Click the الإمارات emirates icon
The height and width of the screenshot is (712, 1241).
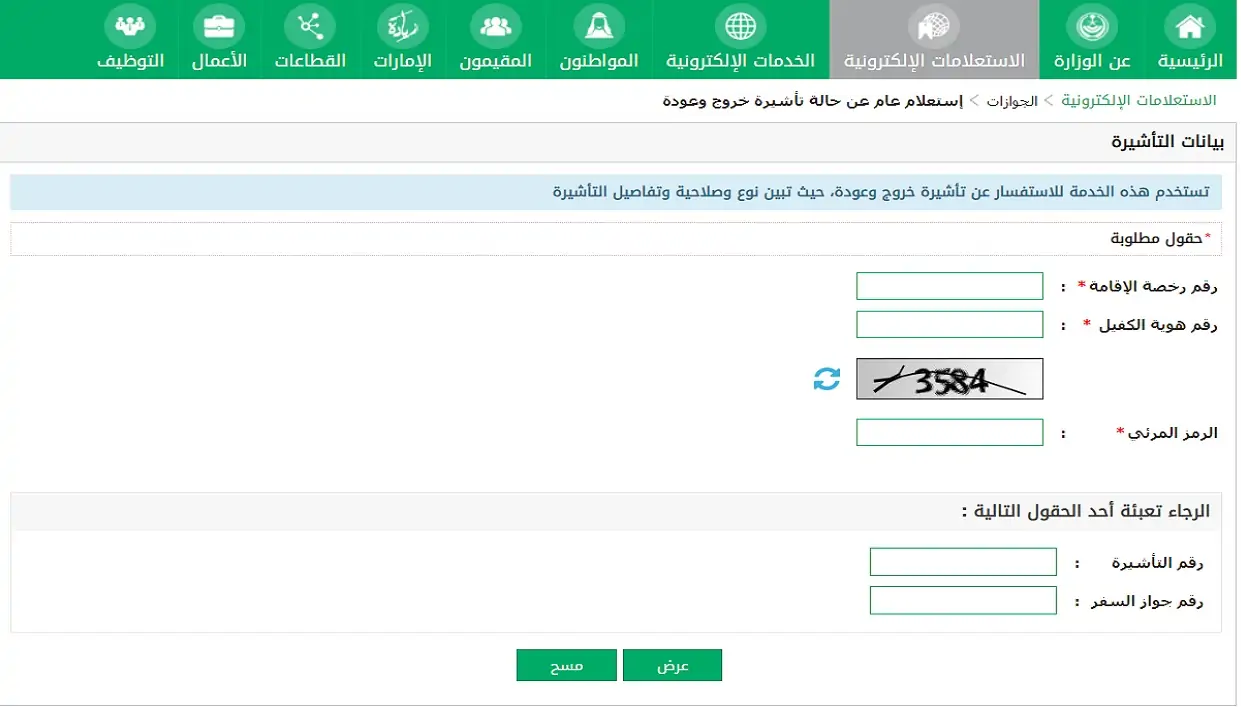tap(403, 26)
